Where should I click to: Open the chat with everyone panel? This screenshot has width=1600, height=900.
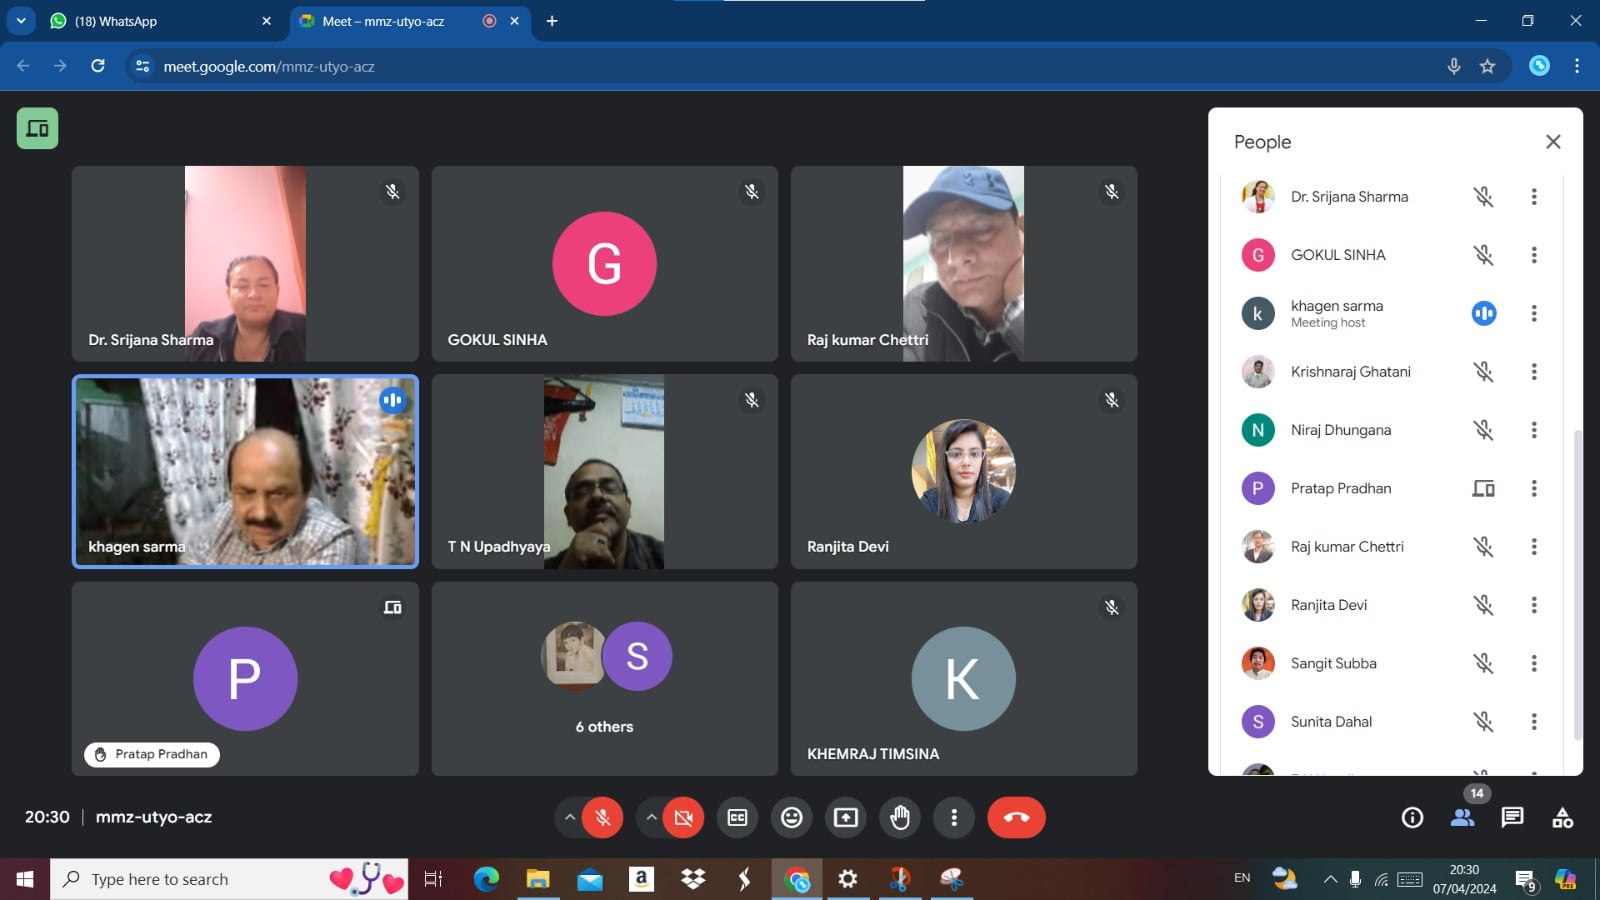coord(1512,818)
